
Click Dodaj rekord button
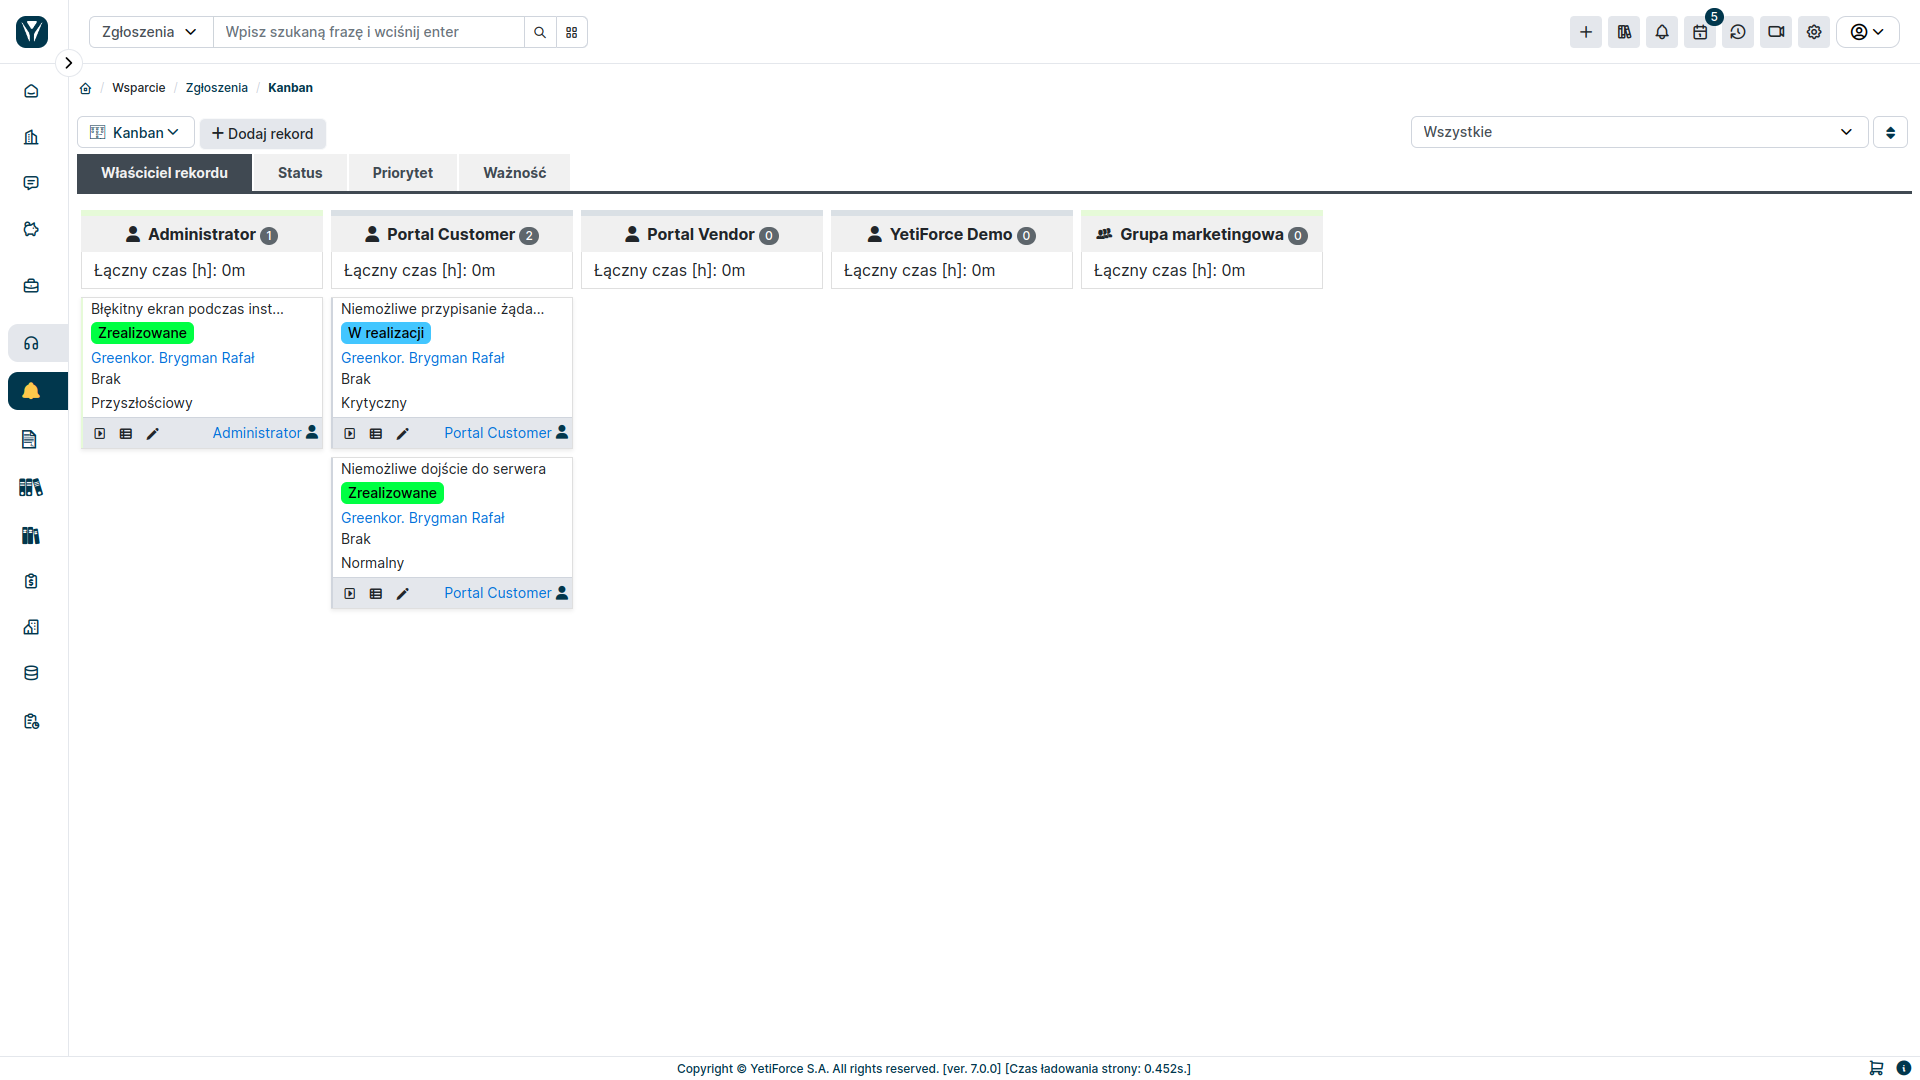(x=262, y=134)
